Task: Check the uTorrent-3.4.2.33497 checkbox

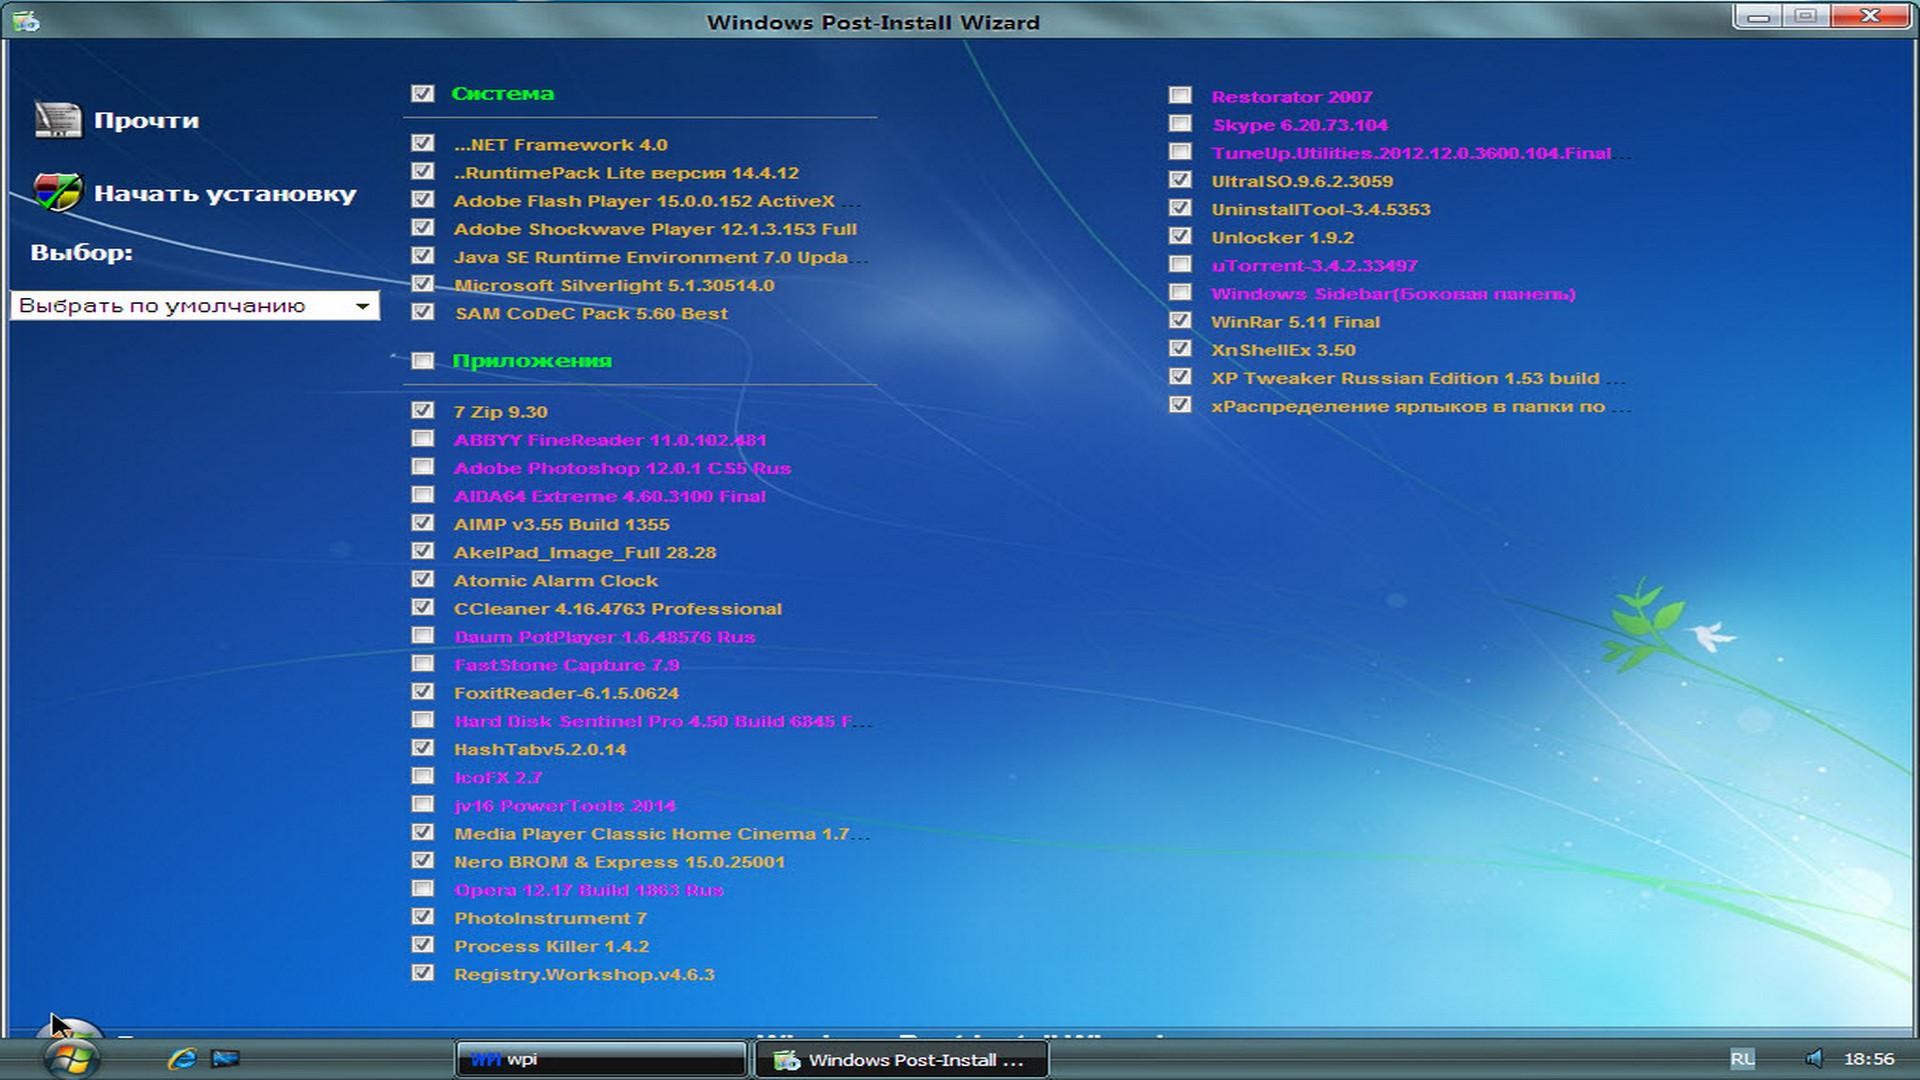Action: (1181, 265)
